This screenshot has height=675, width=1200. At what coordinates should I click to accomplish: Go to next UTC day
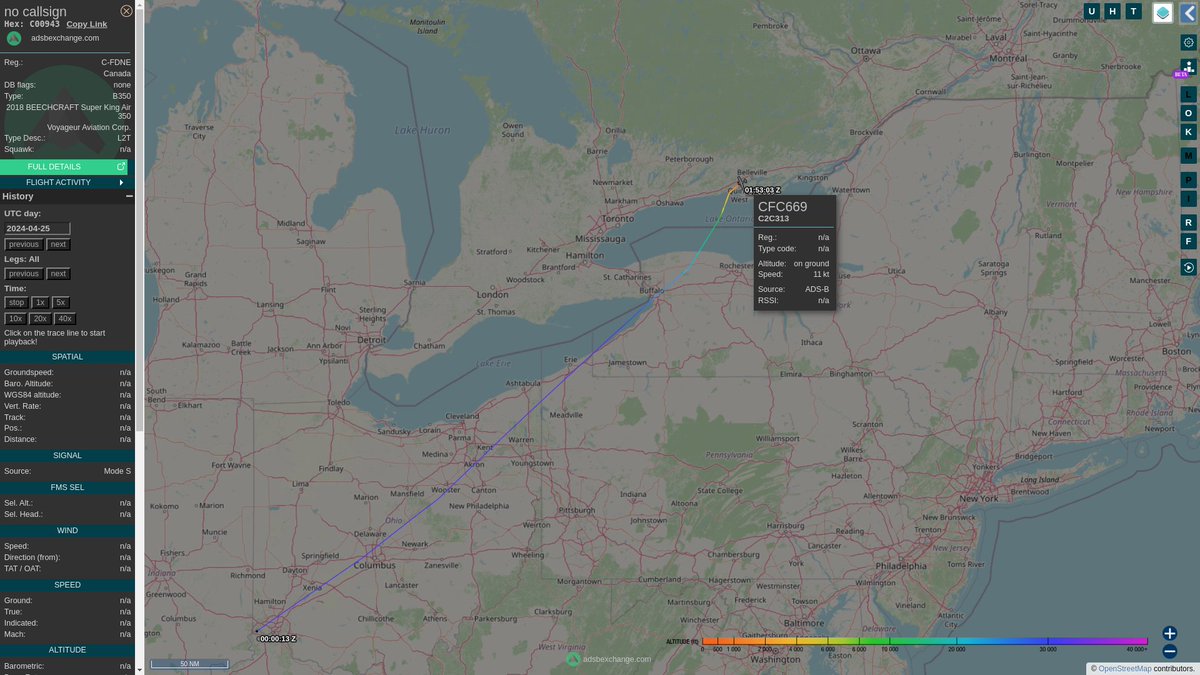(x=59, y=244)
